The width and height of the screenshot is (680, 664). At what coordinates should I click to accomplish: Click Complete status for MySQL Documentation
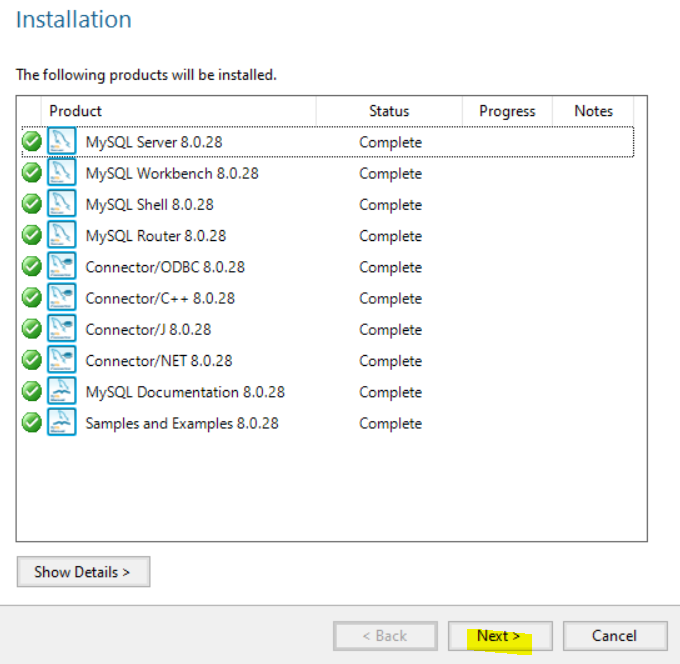pos(390,393)
